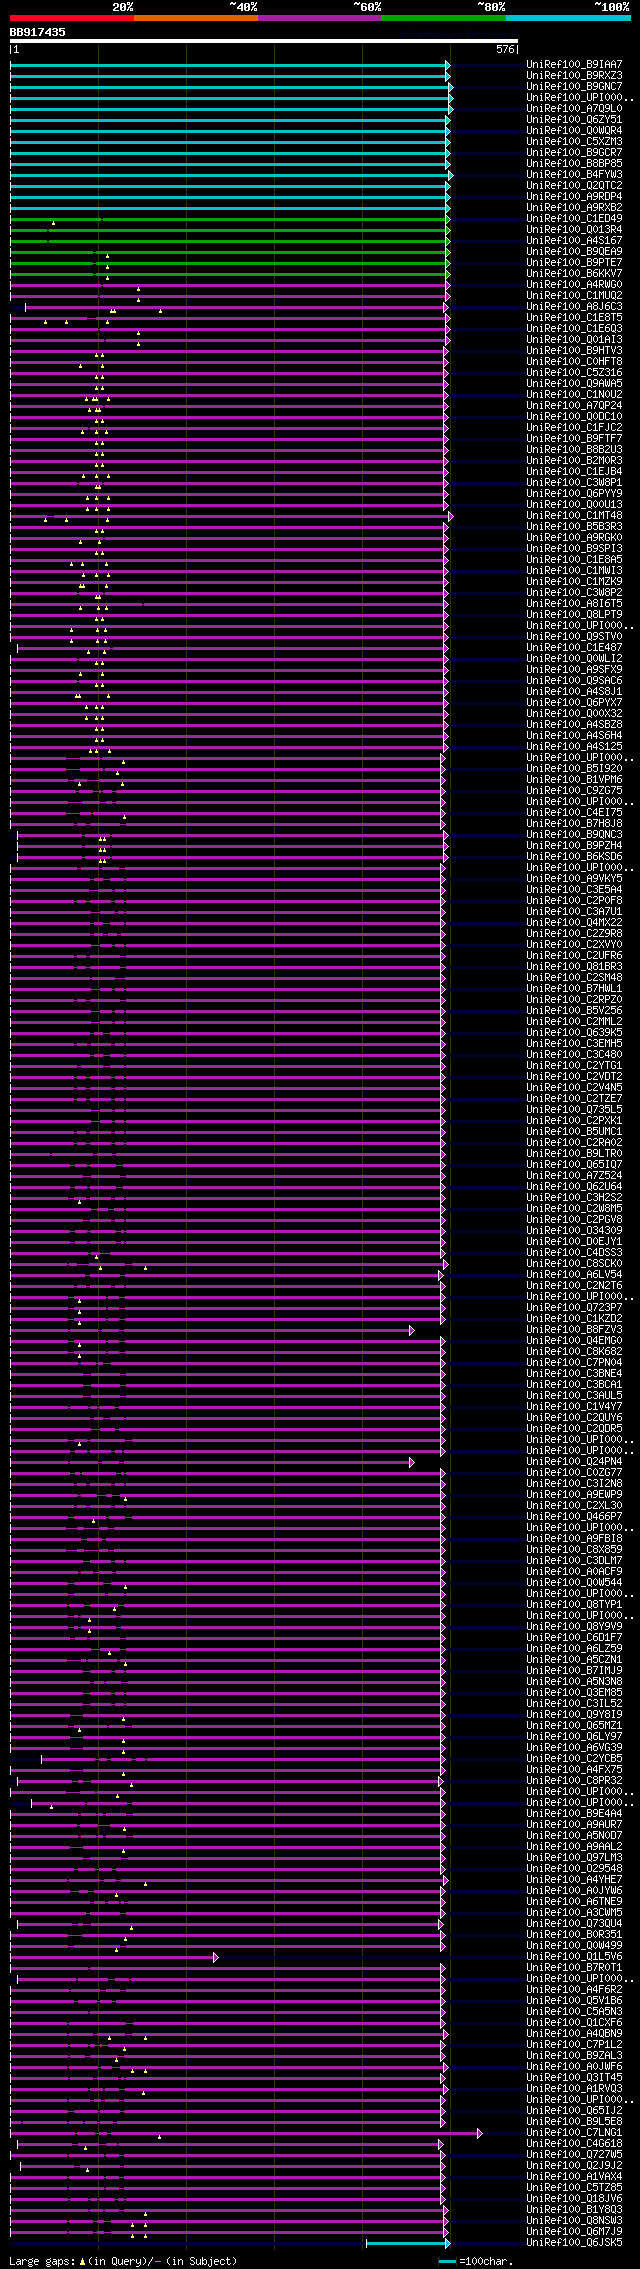Select the UniRef100_C1FJC2 label

click(x=574, y=427)
